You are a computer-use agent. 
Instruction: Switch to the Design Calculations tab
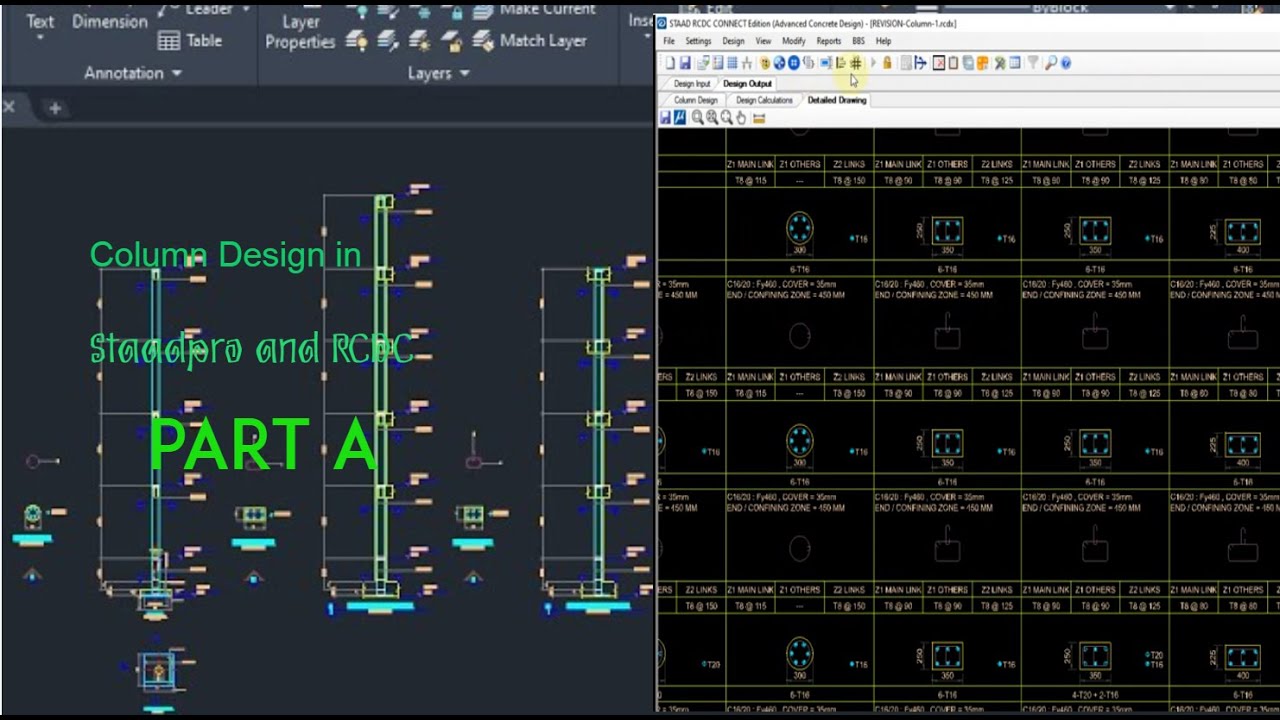pyautogui.click(x=764, y=100)
